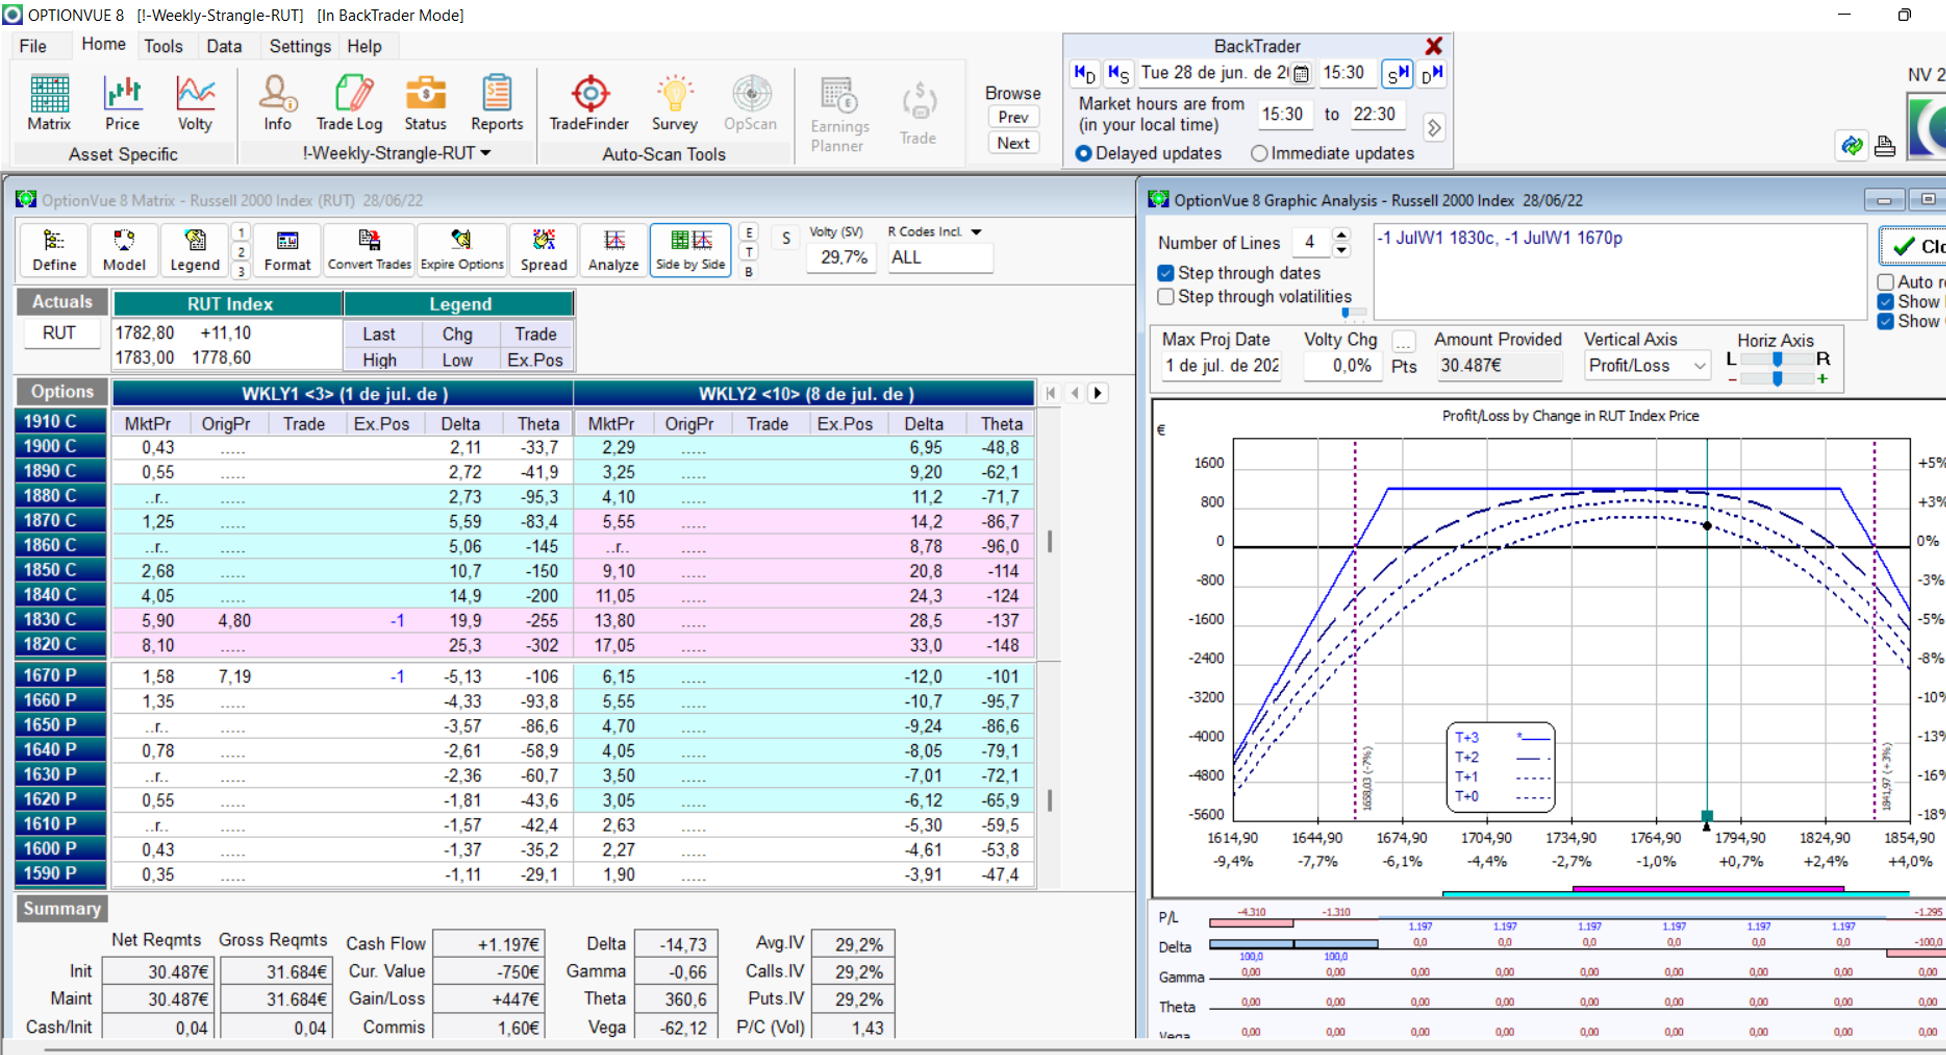The height and width of the screenshot is (1055, 1946).
Task: Click the Volty (SV) 29,7% field
Action: pos(843,258)
